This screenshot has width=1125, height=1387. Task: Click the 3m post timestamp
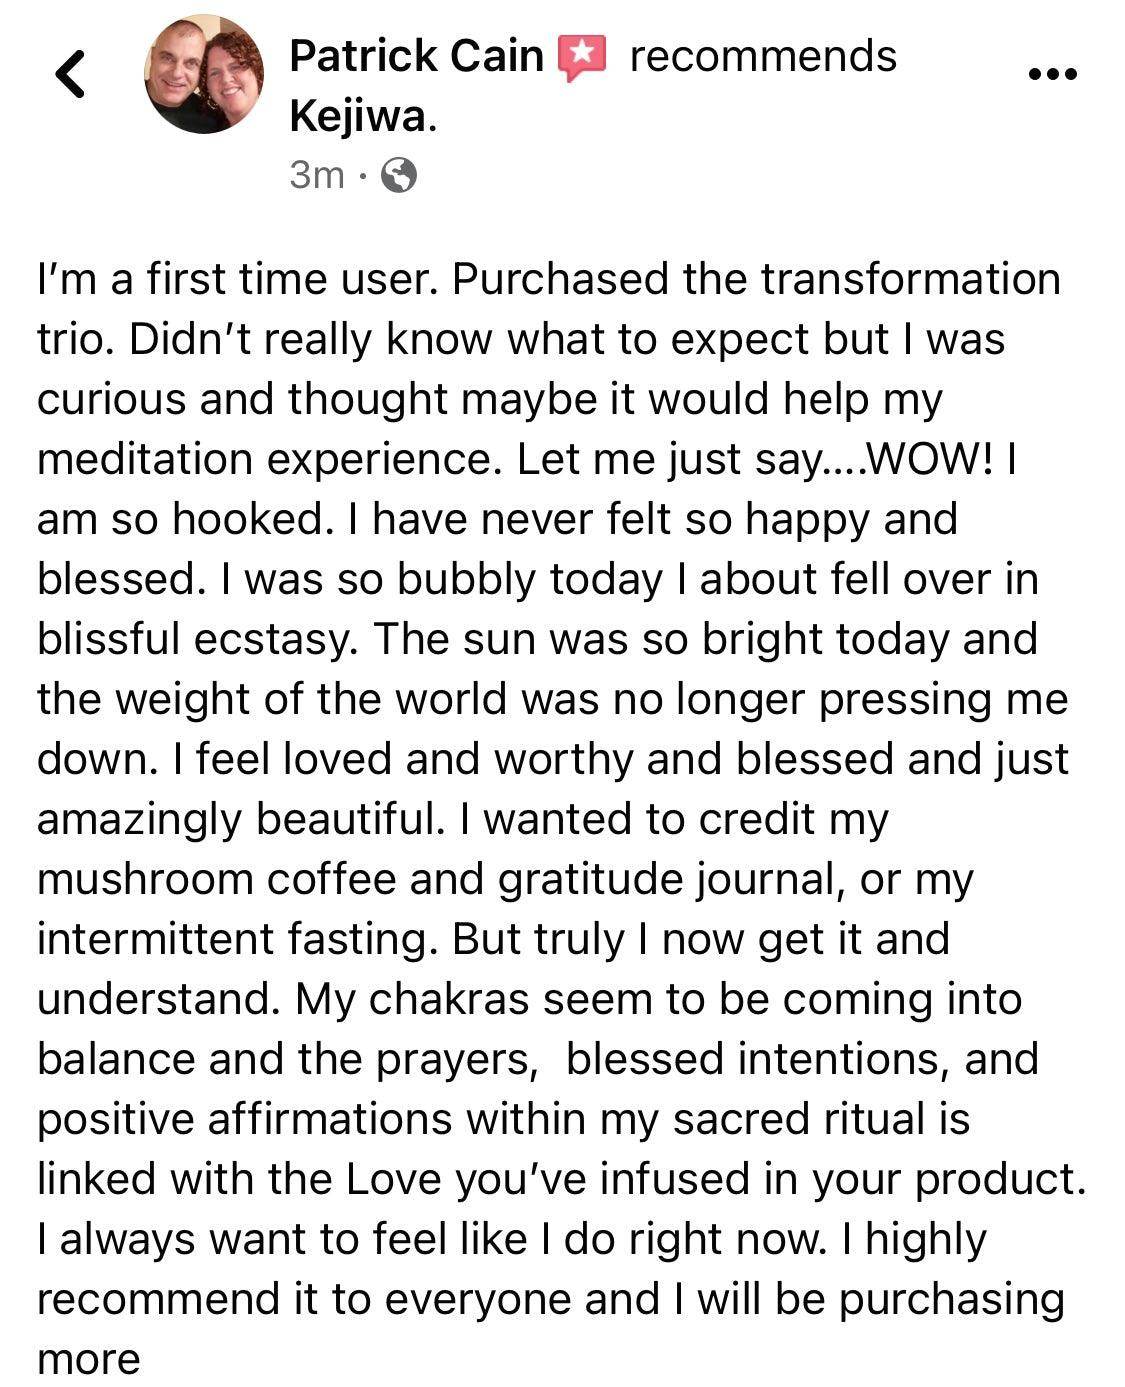[316, 176]
